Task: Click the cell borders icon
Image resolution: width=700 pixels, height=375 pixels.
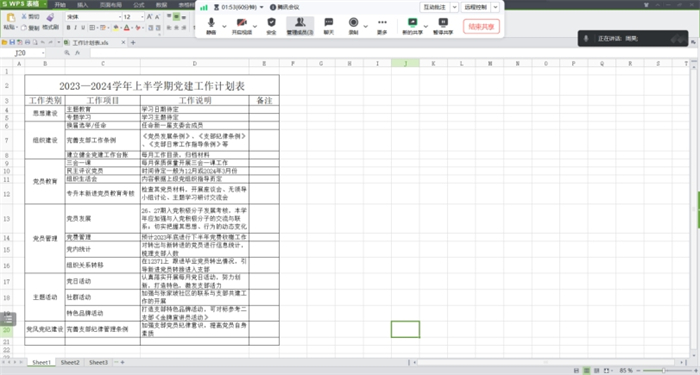Action: point(92,28)
